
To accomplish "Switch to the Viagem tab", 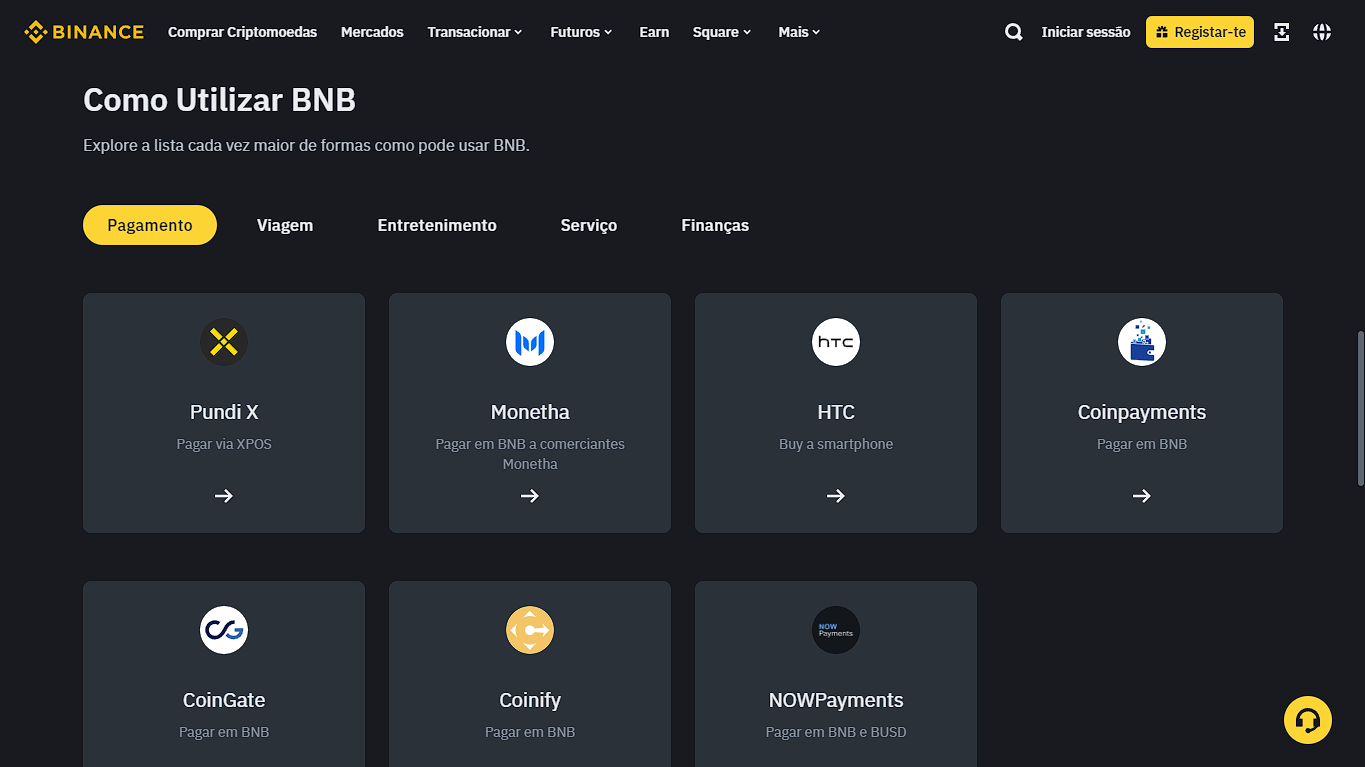I will [x=284, y=225].
